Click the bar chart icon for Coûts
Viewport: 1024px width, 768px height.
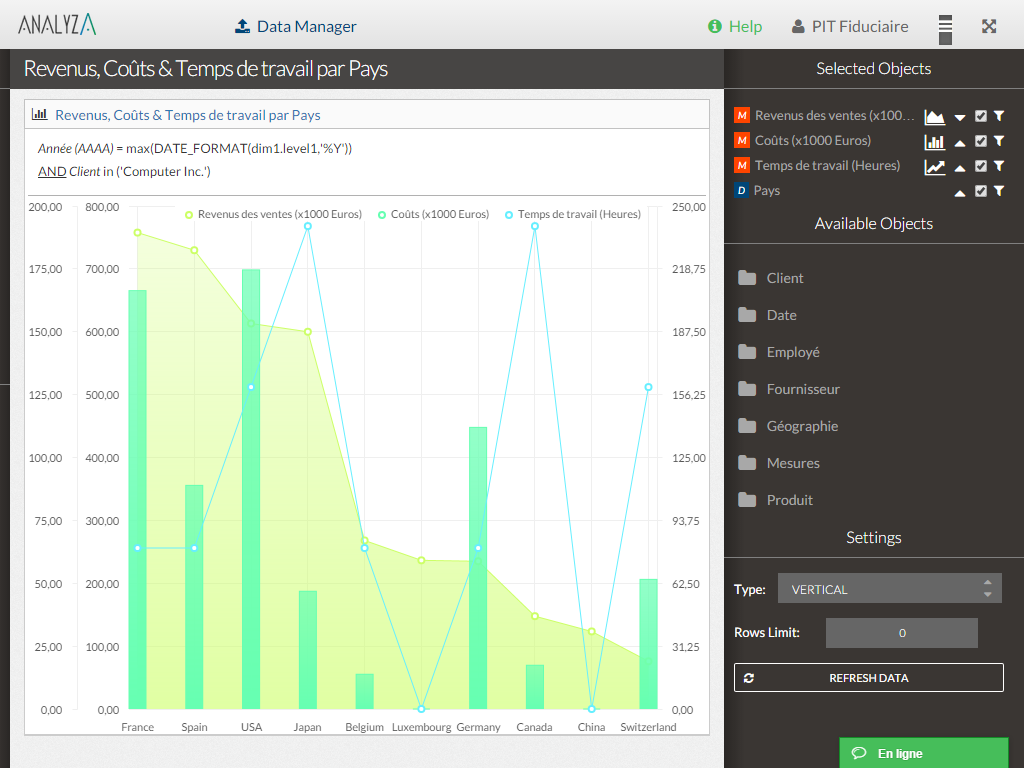[x=935, y=141]
